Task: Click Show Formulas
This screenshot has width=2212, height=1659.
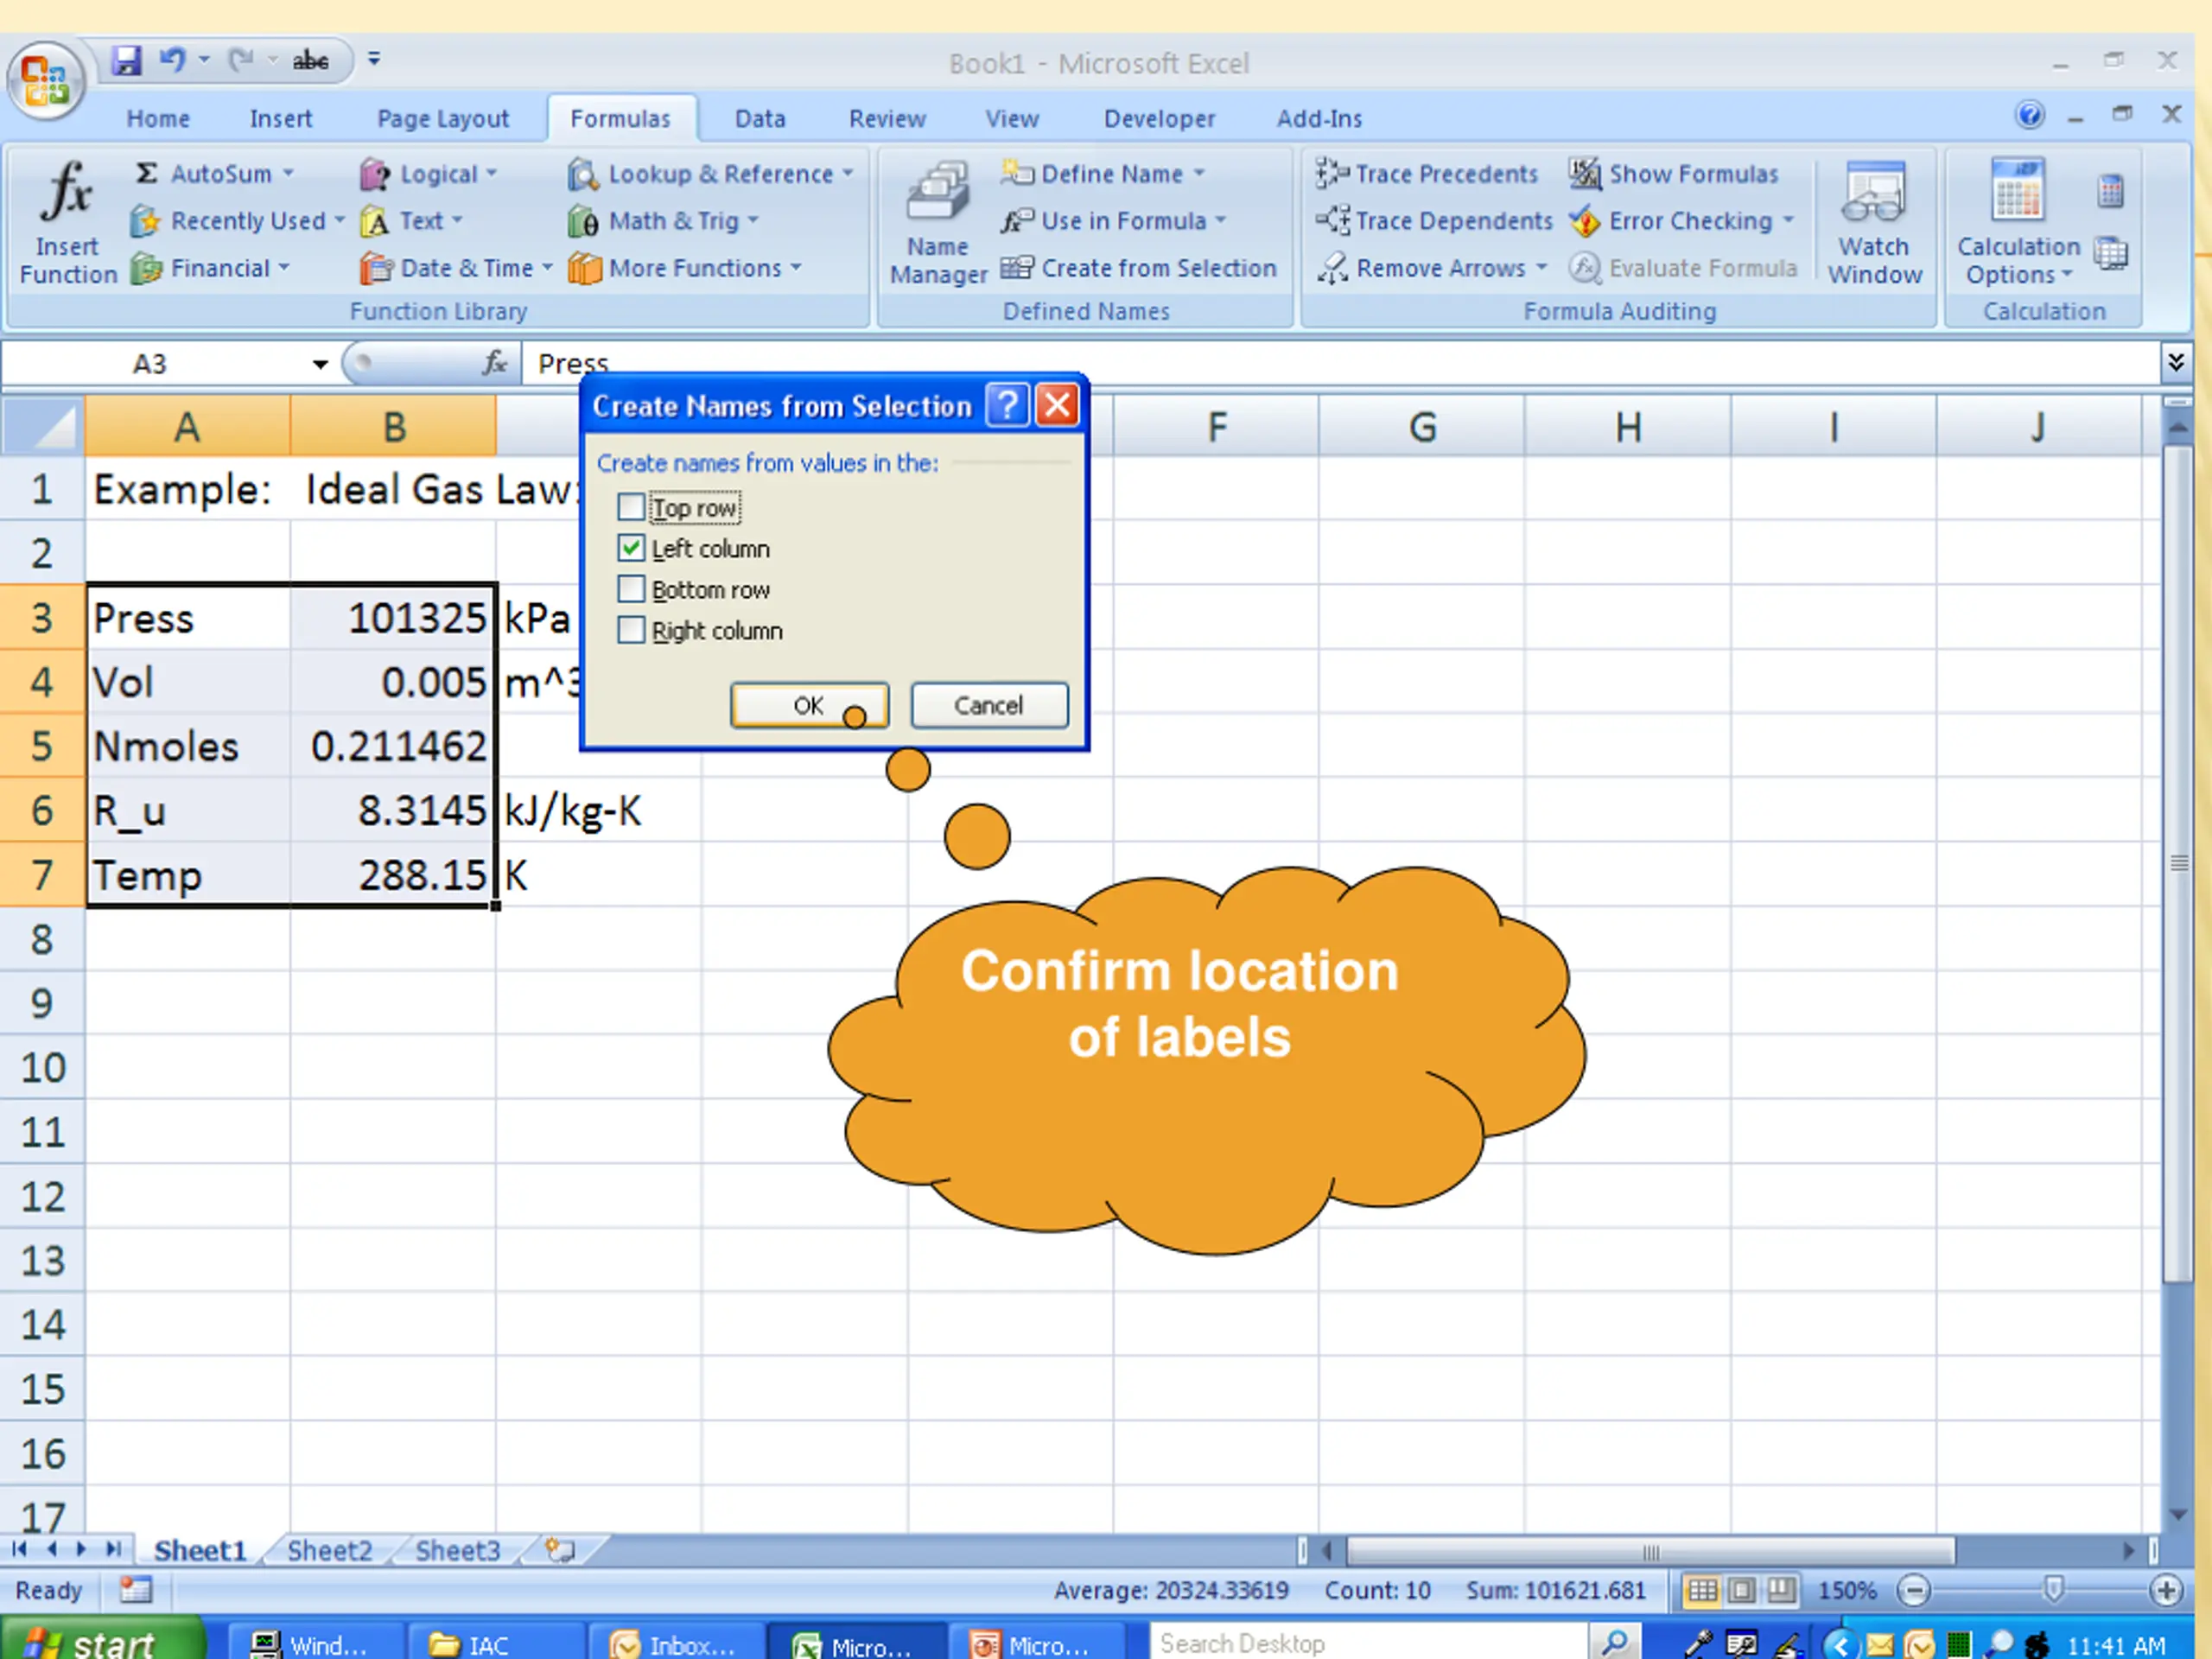Action: [x=1674, y=174]
